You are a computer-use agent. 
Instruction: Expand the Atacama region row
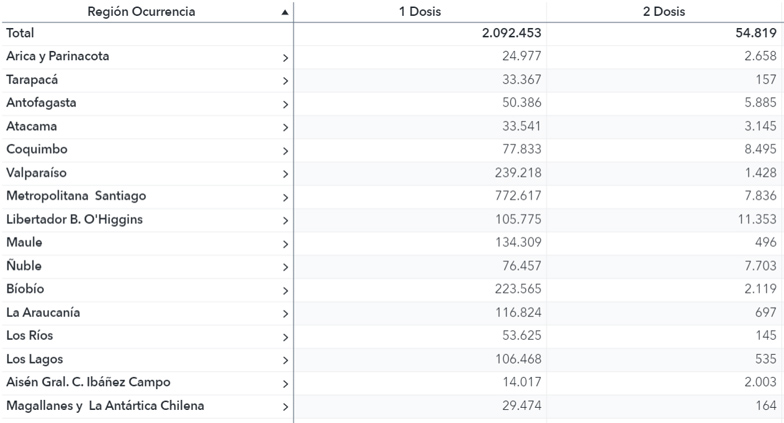(285, 127)
